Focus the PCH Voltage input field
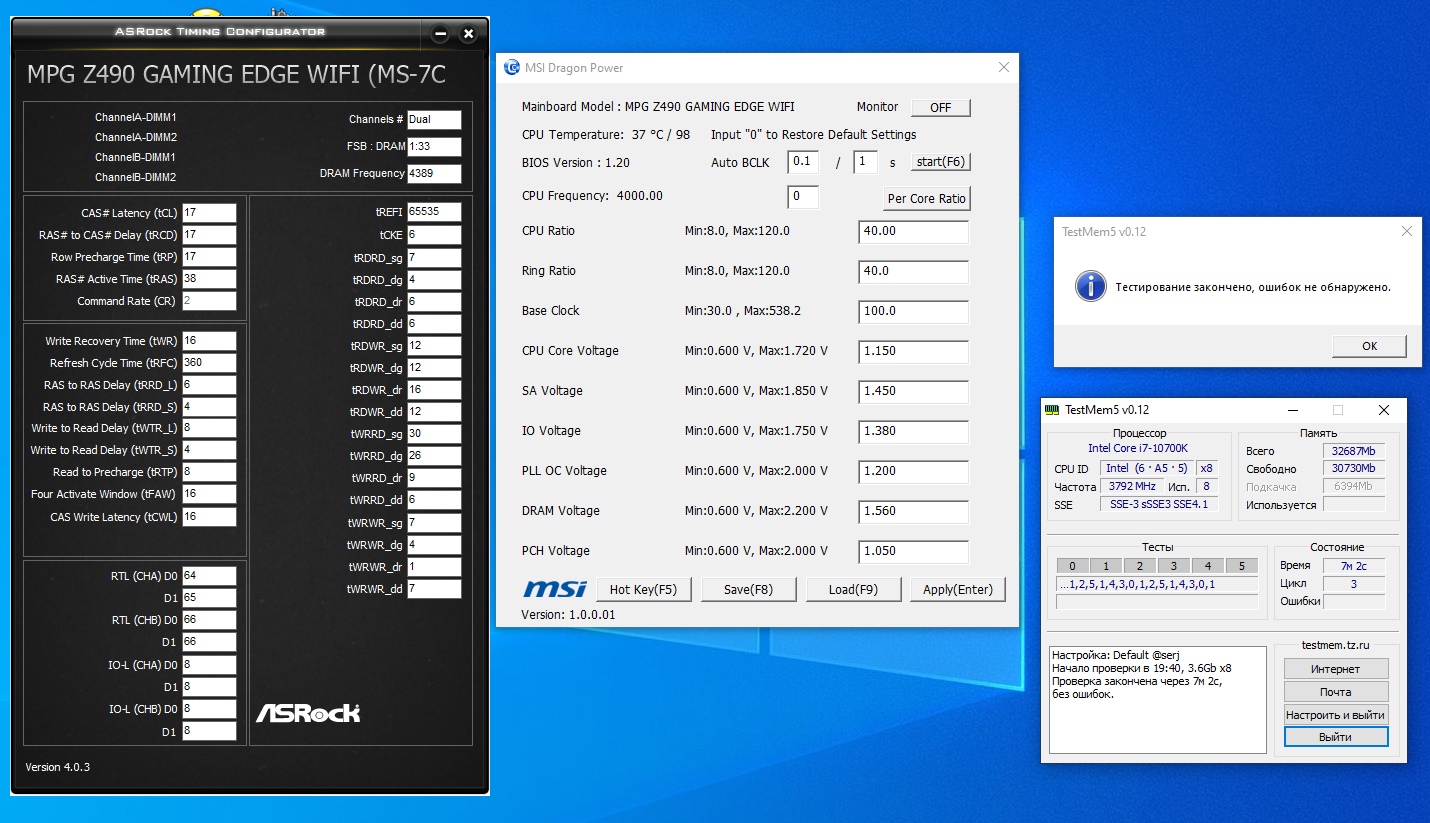1430x823 pixels. [913, 552]
